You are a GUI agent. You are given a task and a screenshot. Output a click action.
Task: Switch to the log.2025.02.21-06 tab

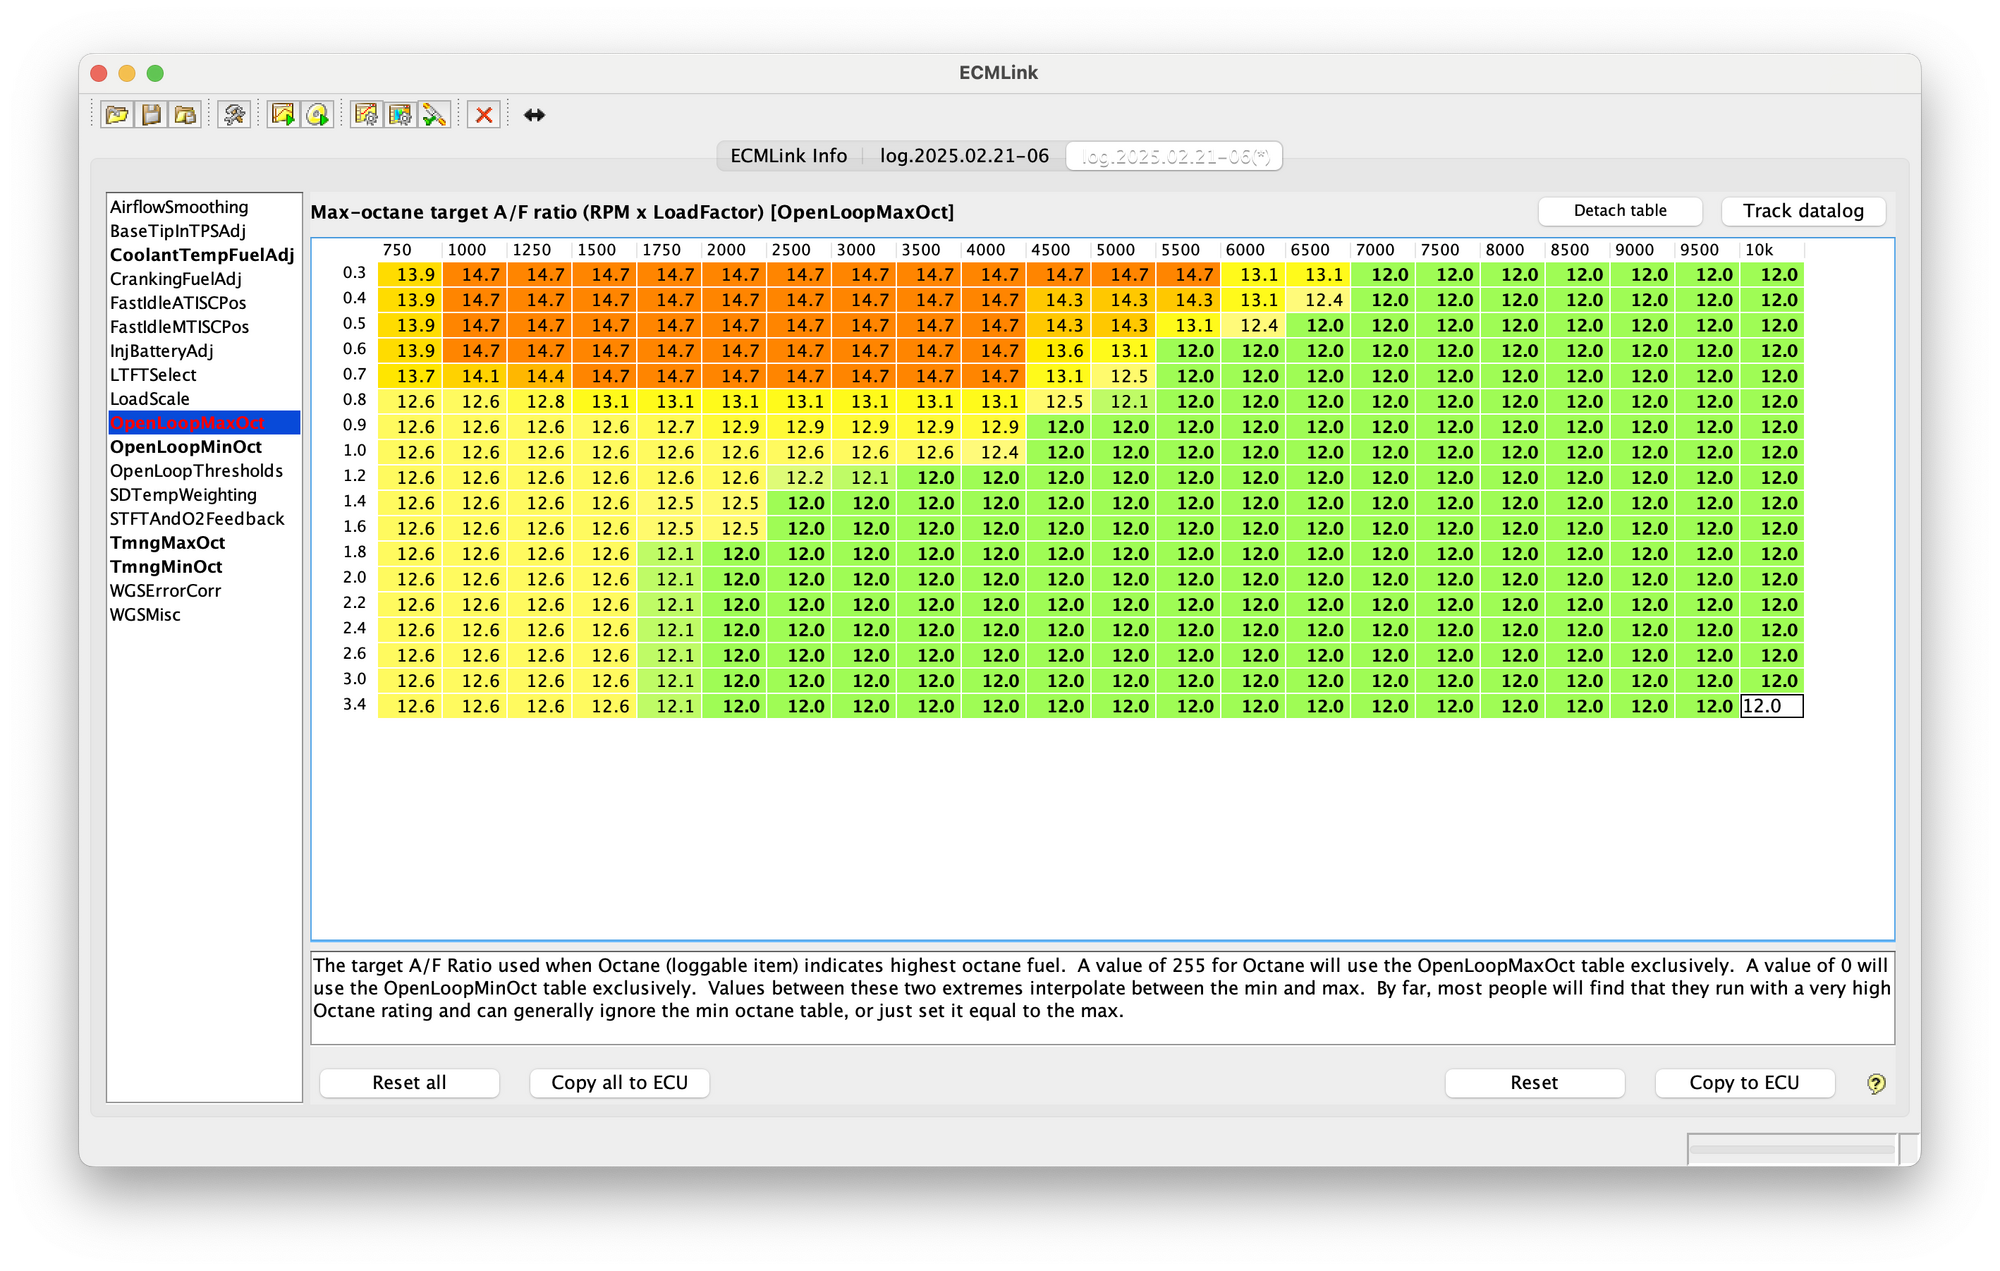coord(964,156)
